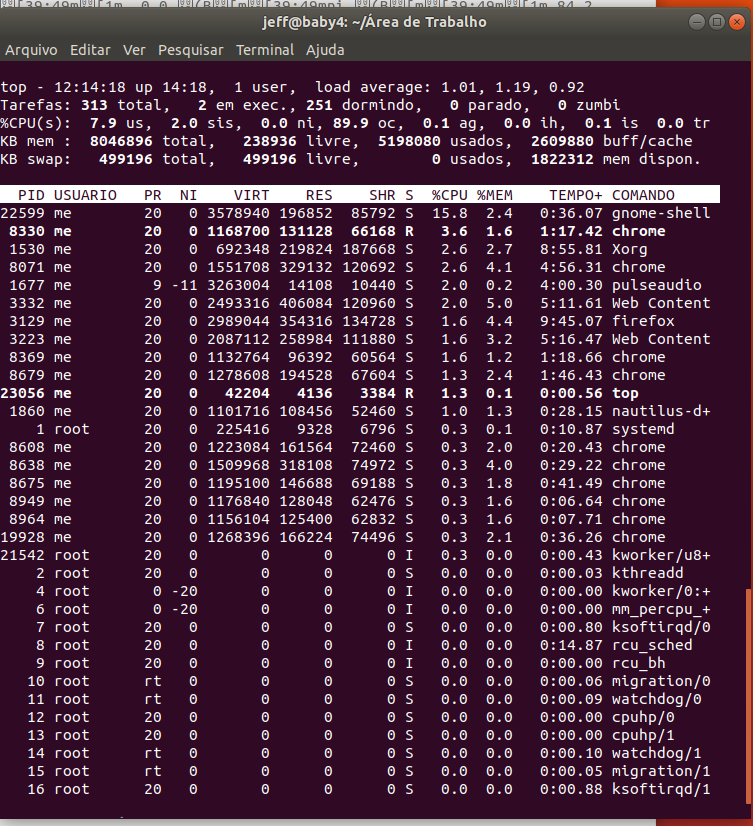Screen dimensions: 753x826
Task: Click the window title jeff@baby4
Action: coord(374,22)
